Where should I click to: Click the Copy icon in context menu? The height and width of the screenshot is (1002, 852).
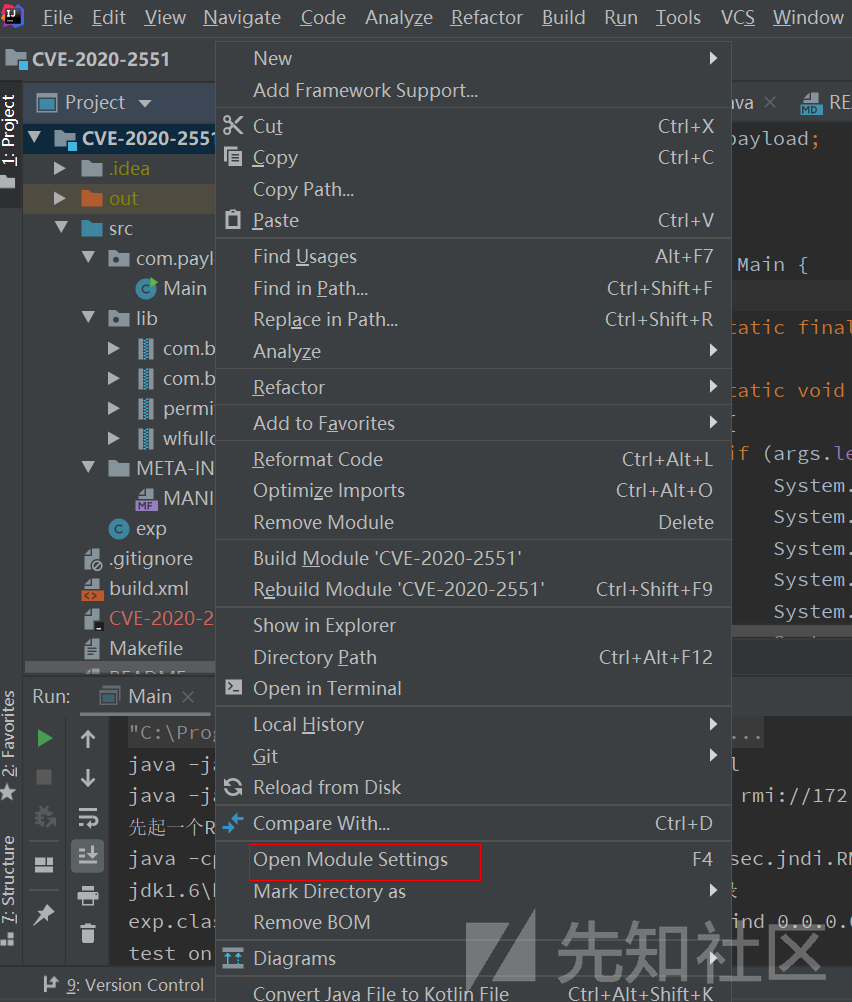(x=233, y=157)
